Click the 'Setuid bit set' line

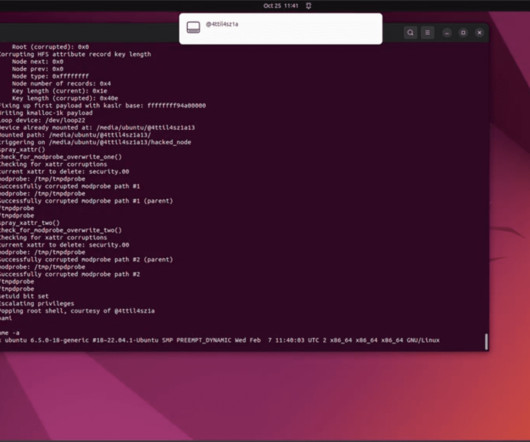24,296
